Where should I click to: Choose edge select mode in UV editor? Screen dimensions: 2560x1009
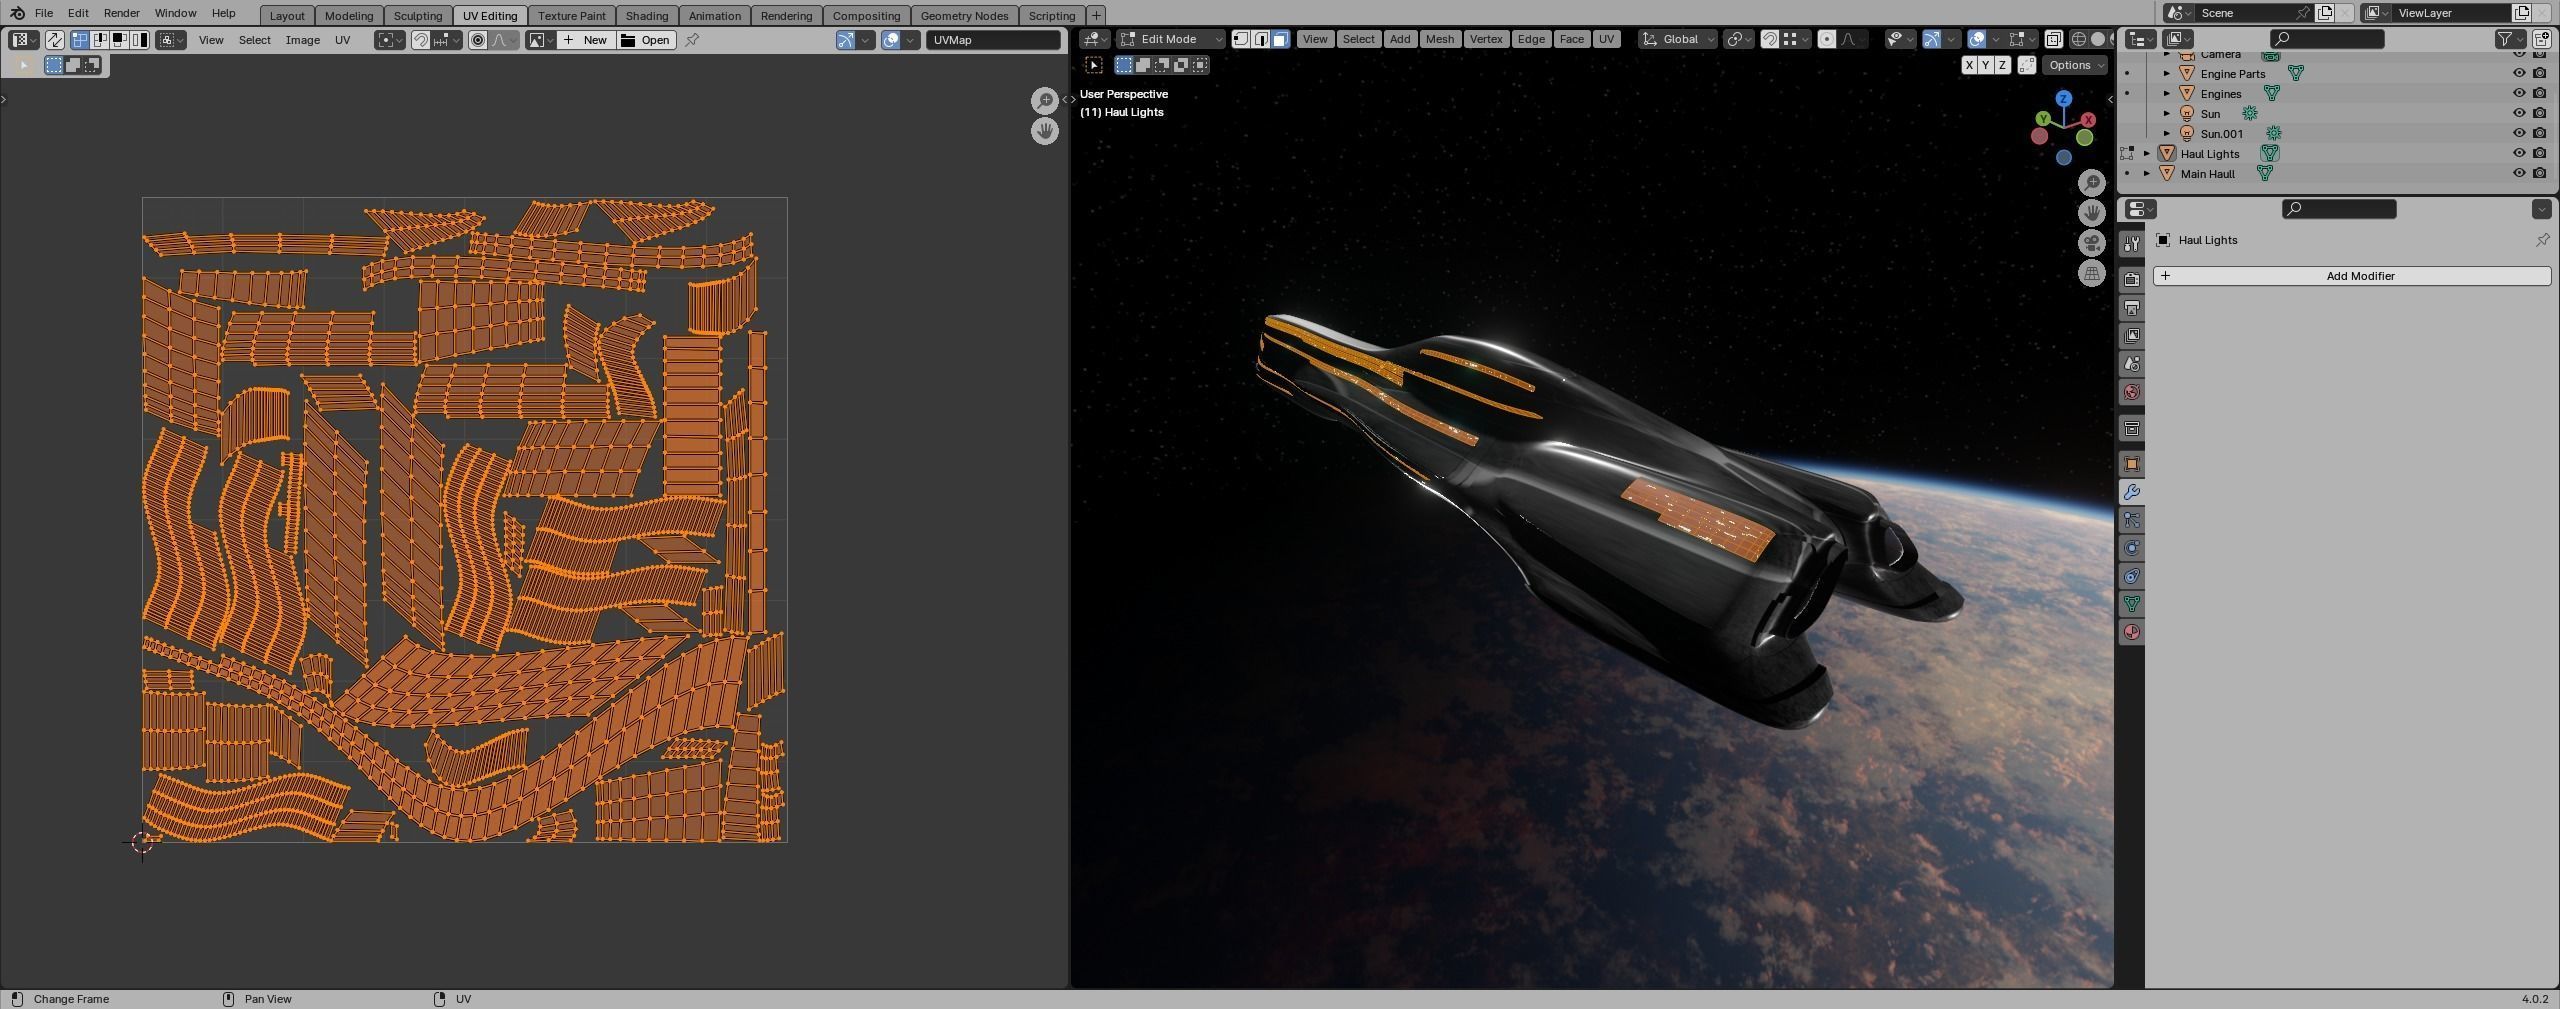click(x=100, y=40)
